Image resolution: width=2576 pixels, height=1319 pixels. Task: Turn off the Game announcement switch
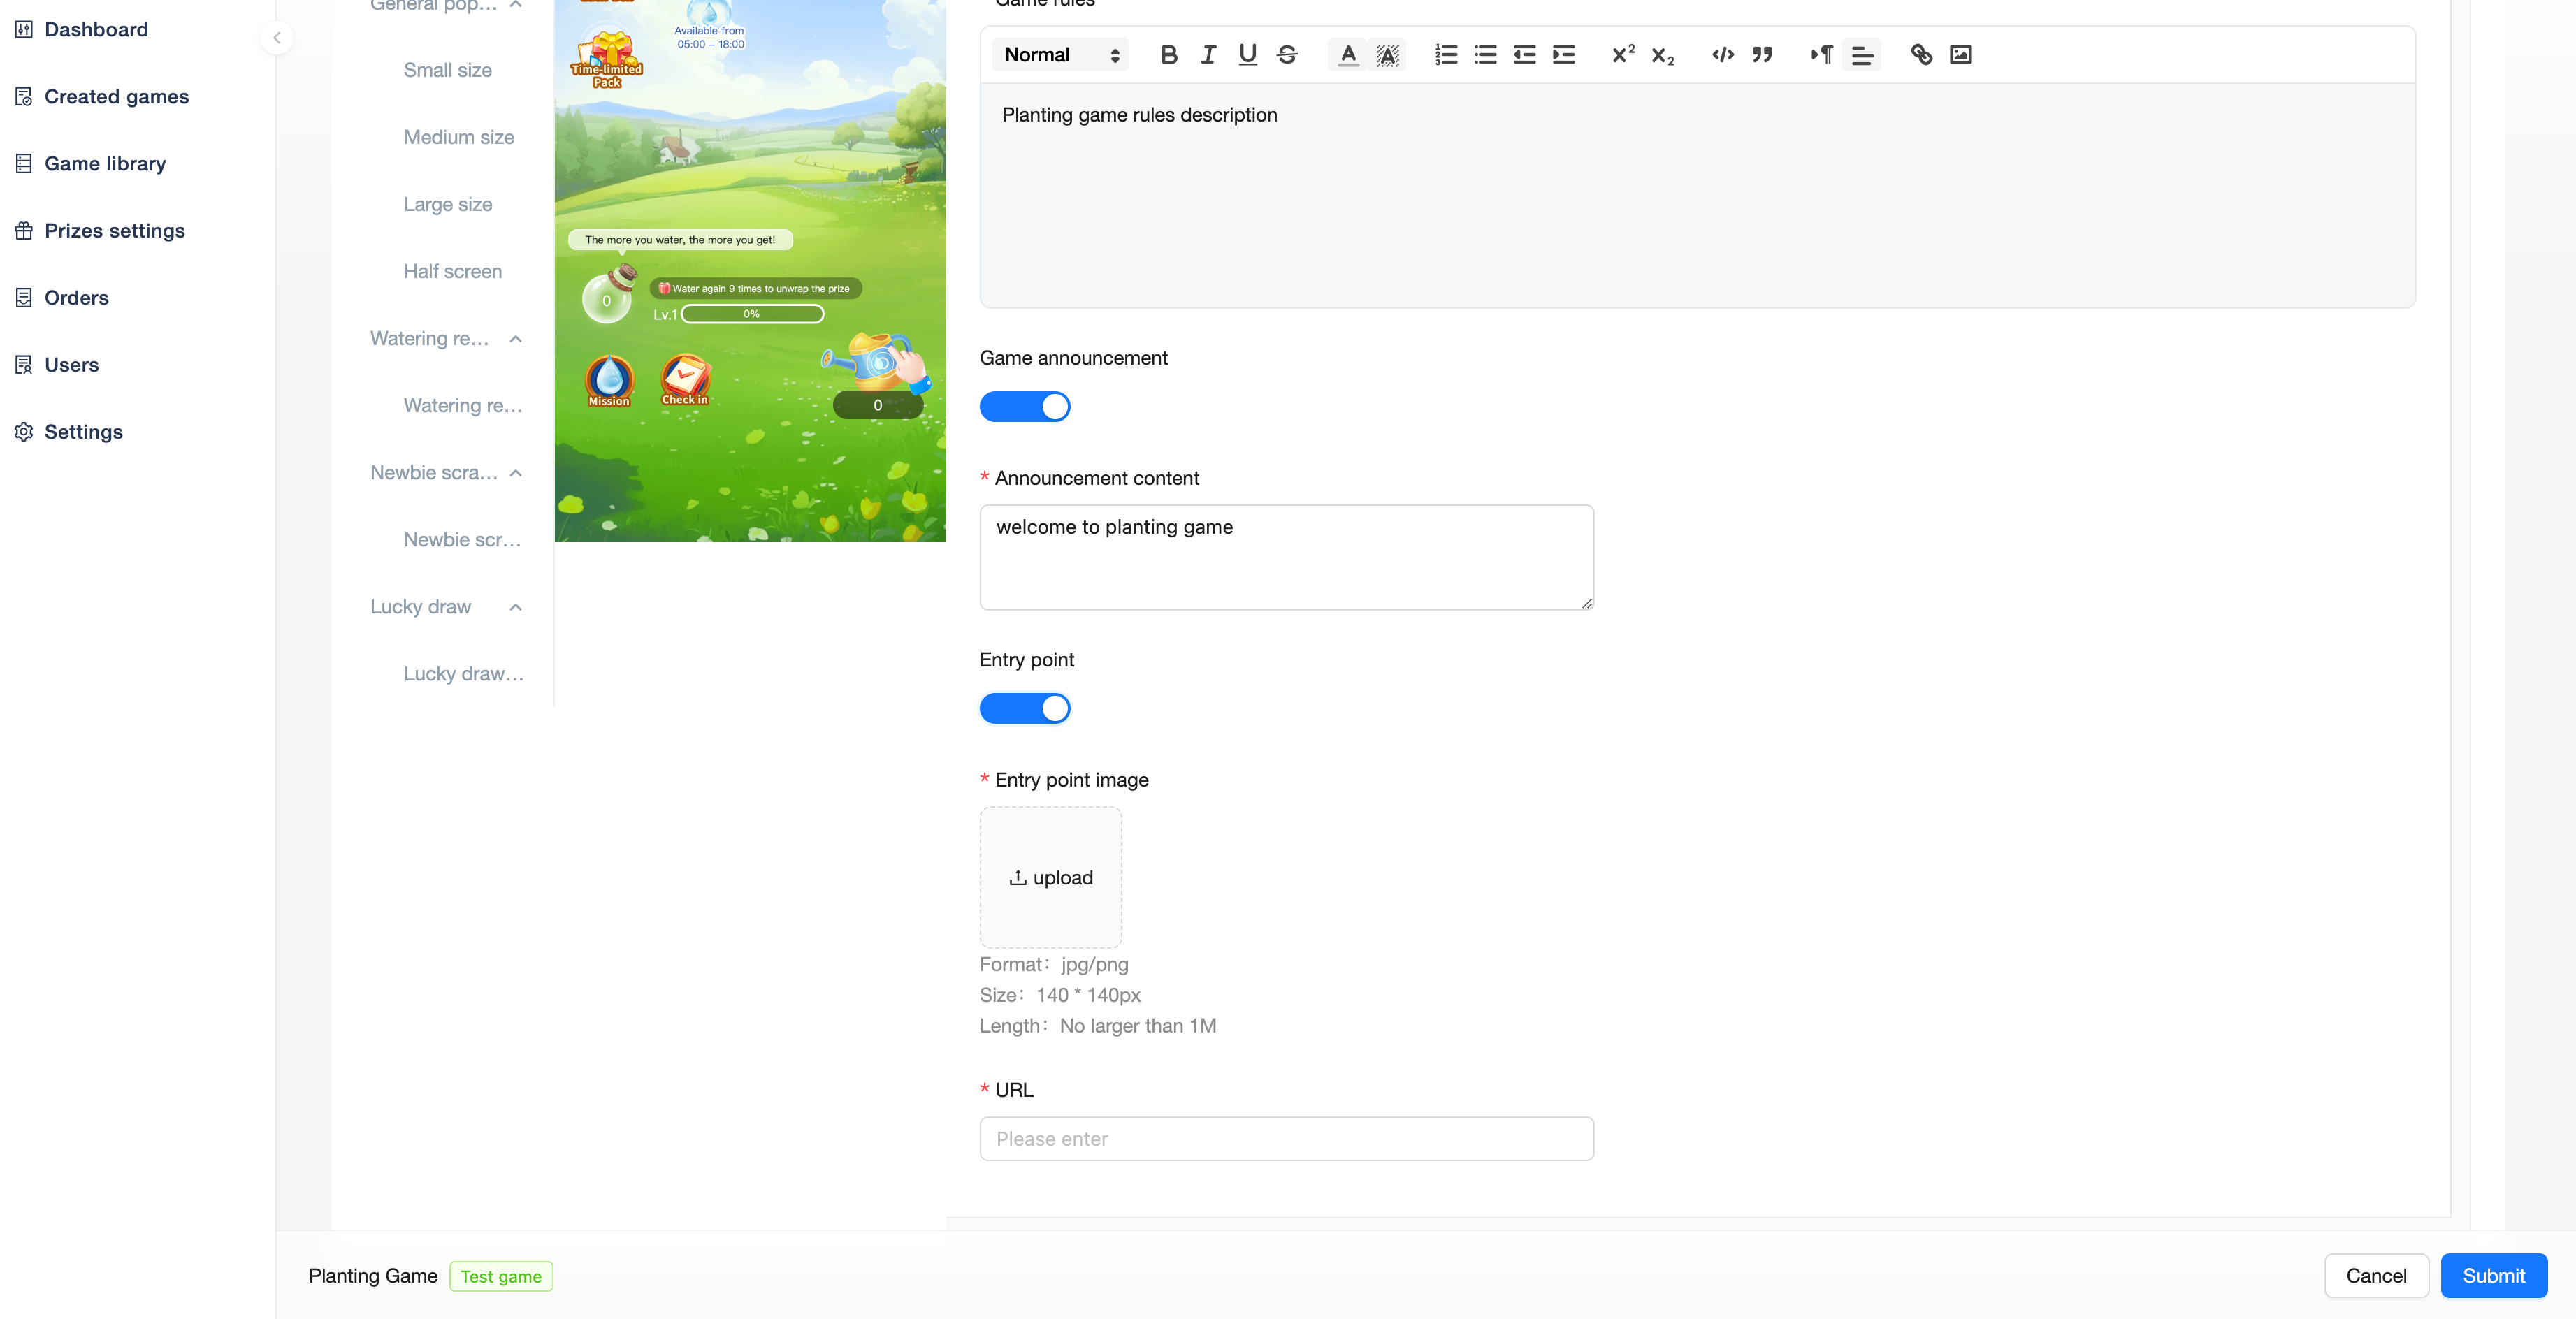(1024, 407)
